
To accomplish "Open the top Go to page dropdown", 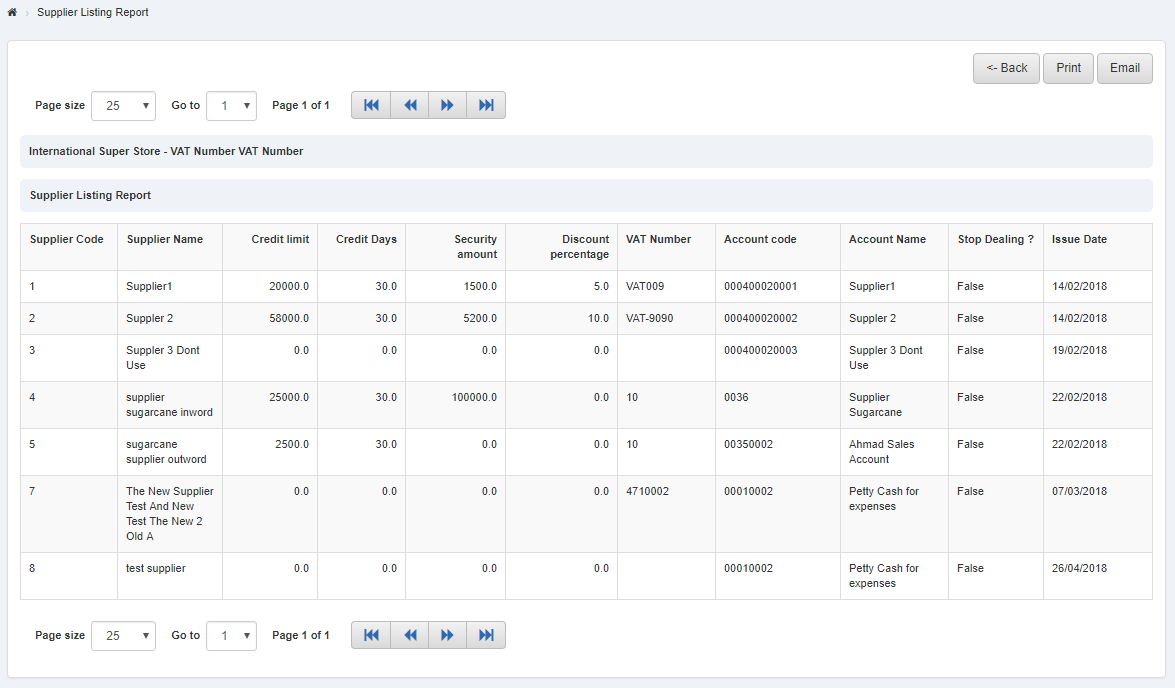I will (x=231, y=105).
